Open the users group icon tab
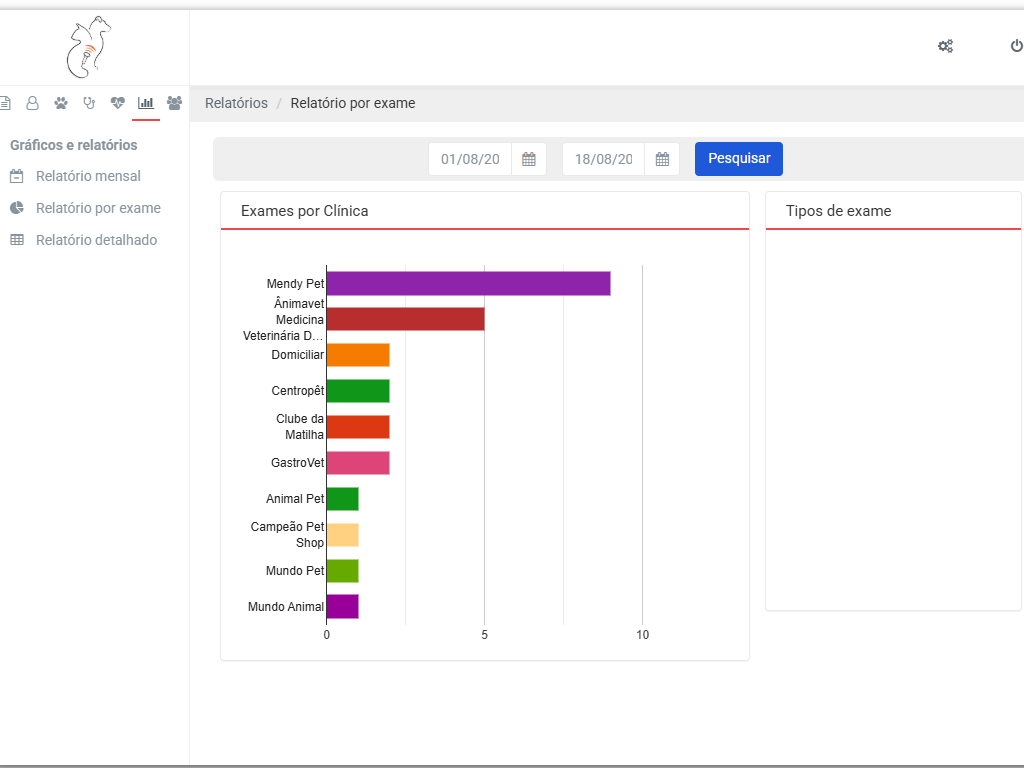Screen dimensions: 1024x768 click(x=175, y=103)
